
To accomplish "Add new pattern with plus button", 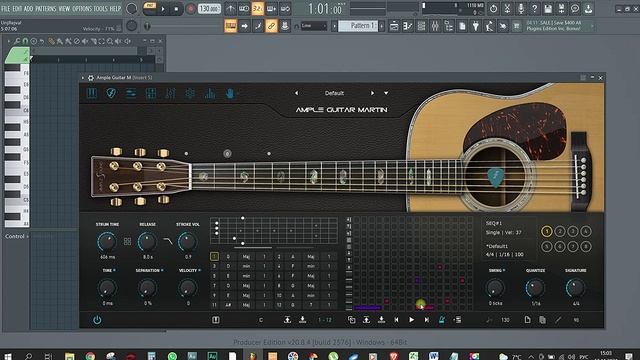I will (382, 26).
